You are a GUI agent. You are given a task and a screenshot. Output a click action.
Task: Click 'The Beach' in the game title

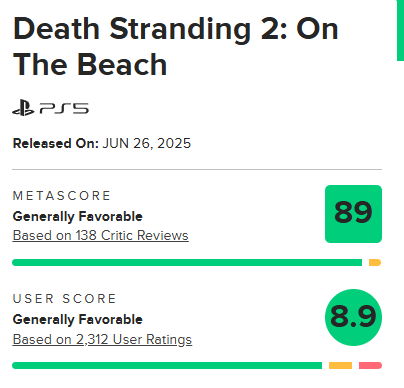90,64
